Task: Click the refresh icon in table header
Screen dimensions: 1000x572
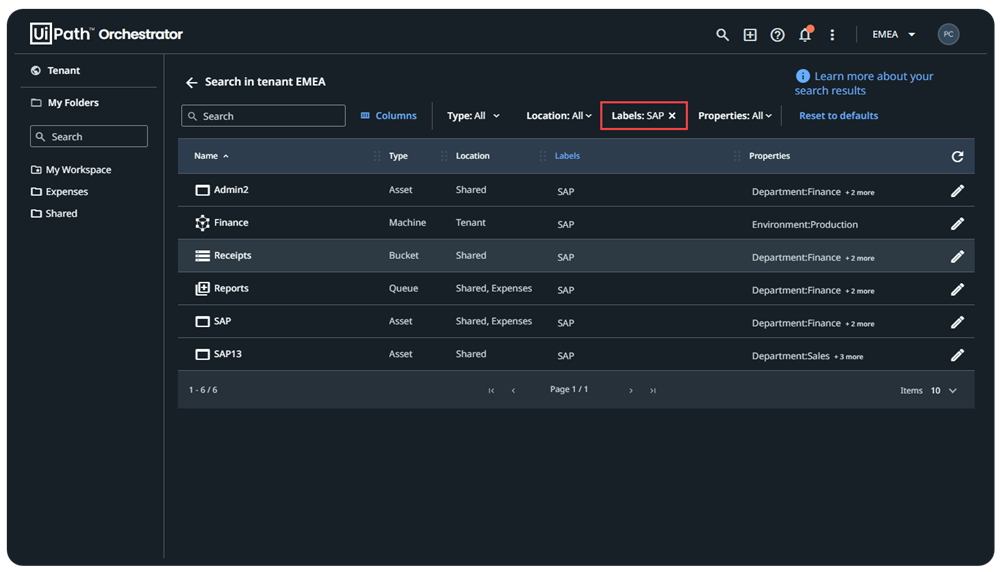Action: (x=957, y=157)
